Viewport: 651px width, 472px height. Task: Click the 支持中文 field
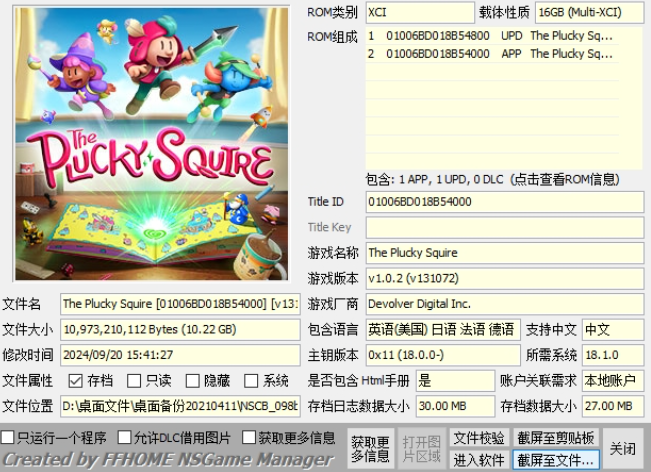613,330
